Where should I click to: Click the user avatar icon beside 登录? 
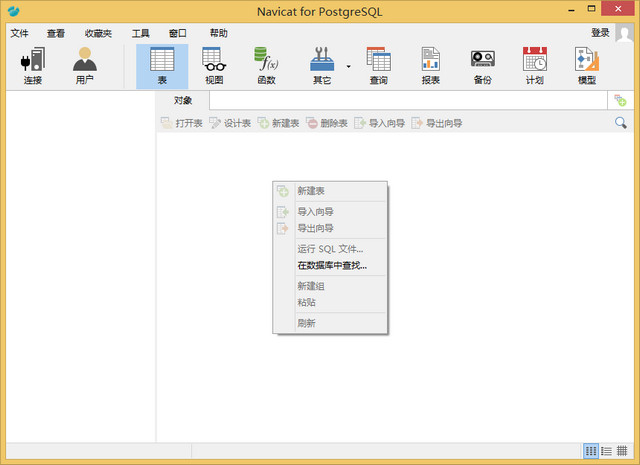pos(624,33)
